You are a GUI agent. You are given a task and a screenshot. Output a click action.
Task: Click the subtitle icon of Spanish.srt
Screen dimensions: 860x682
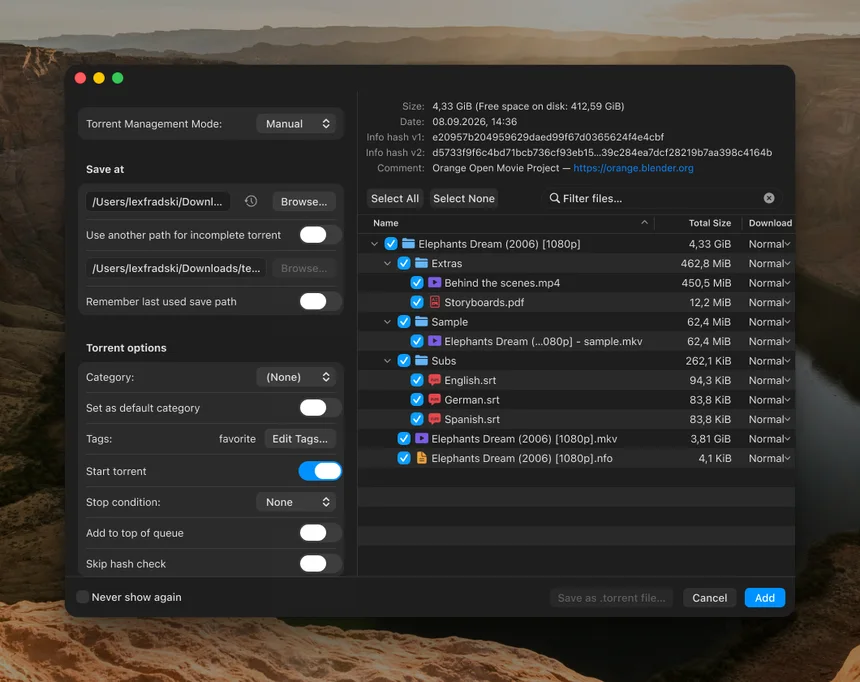click(434, 419)
